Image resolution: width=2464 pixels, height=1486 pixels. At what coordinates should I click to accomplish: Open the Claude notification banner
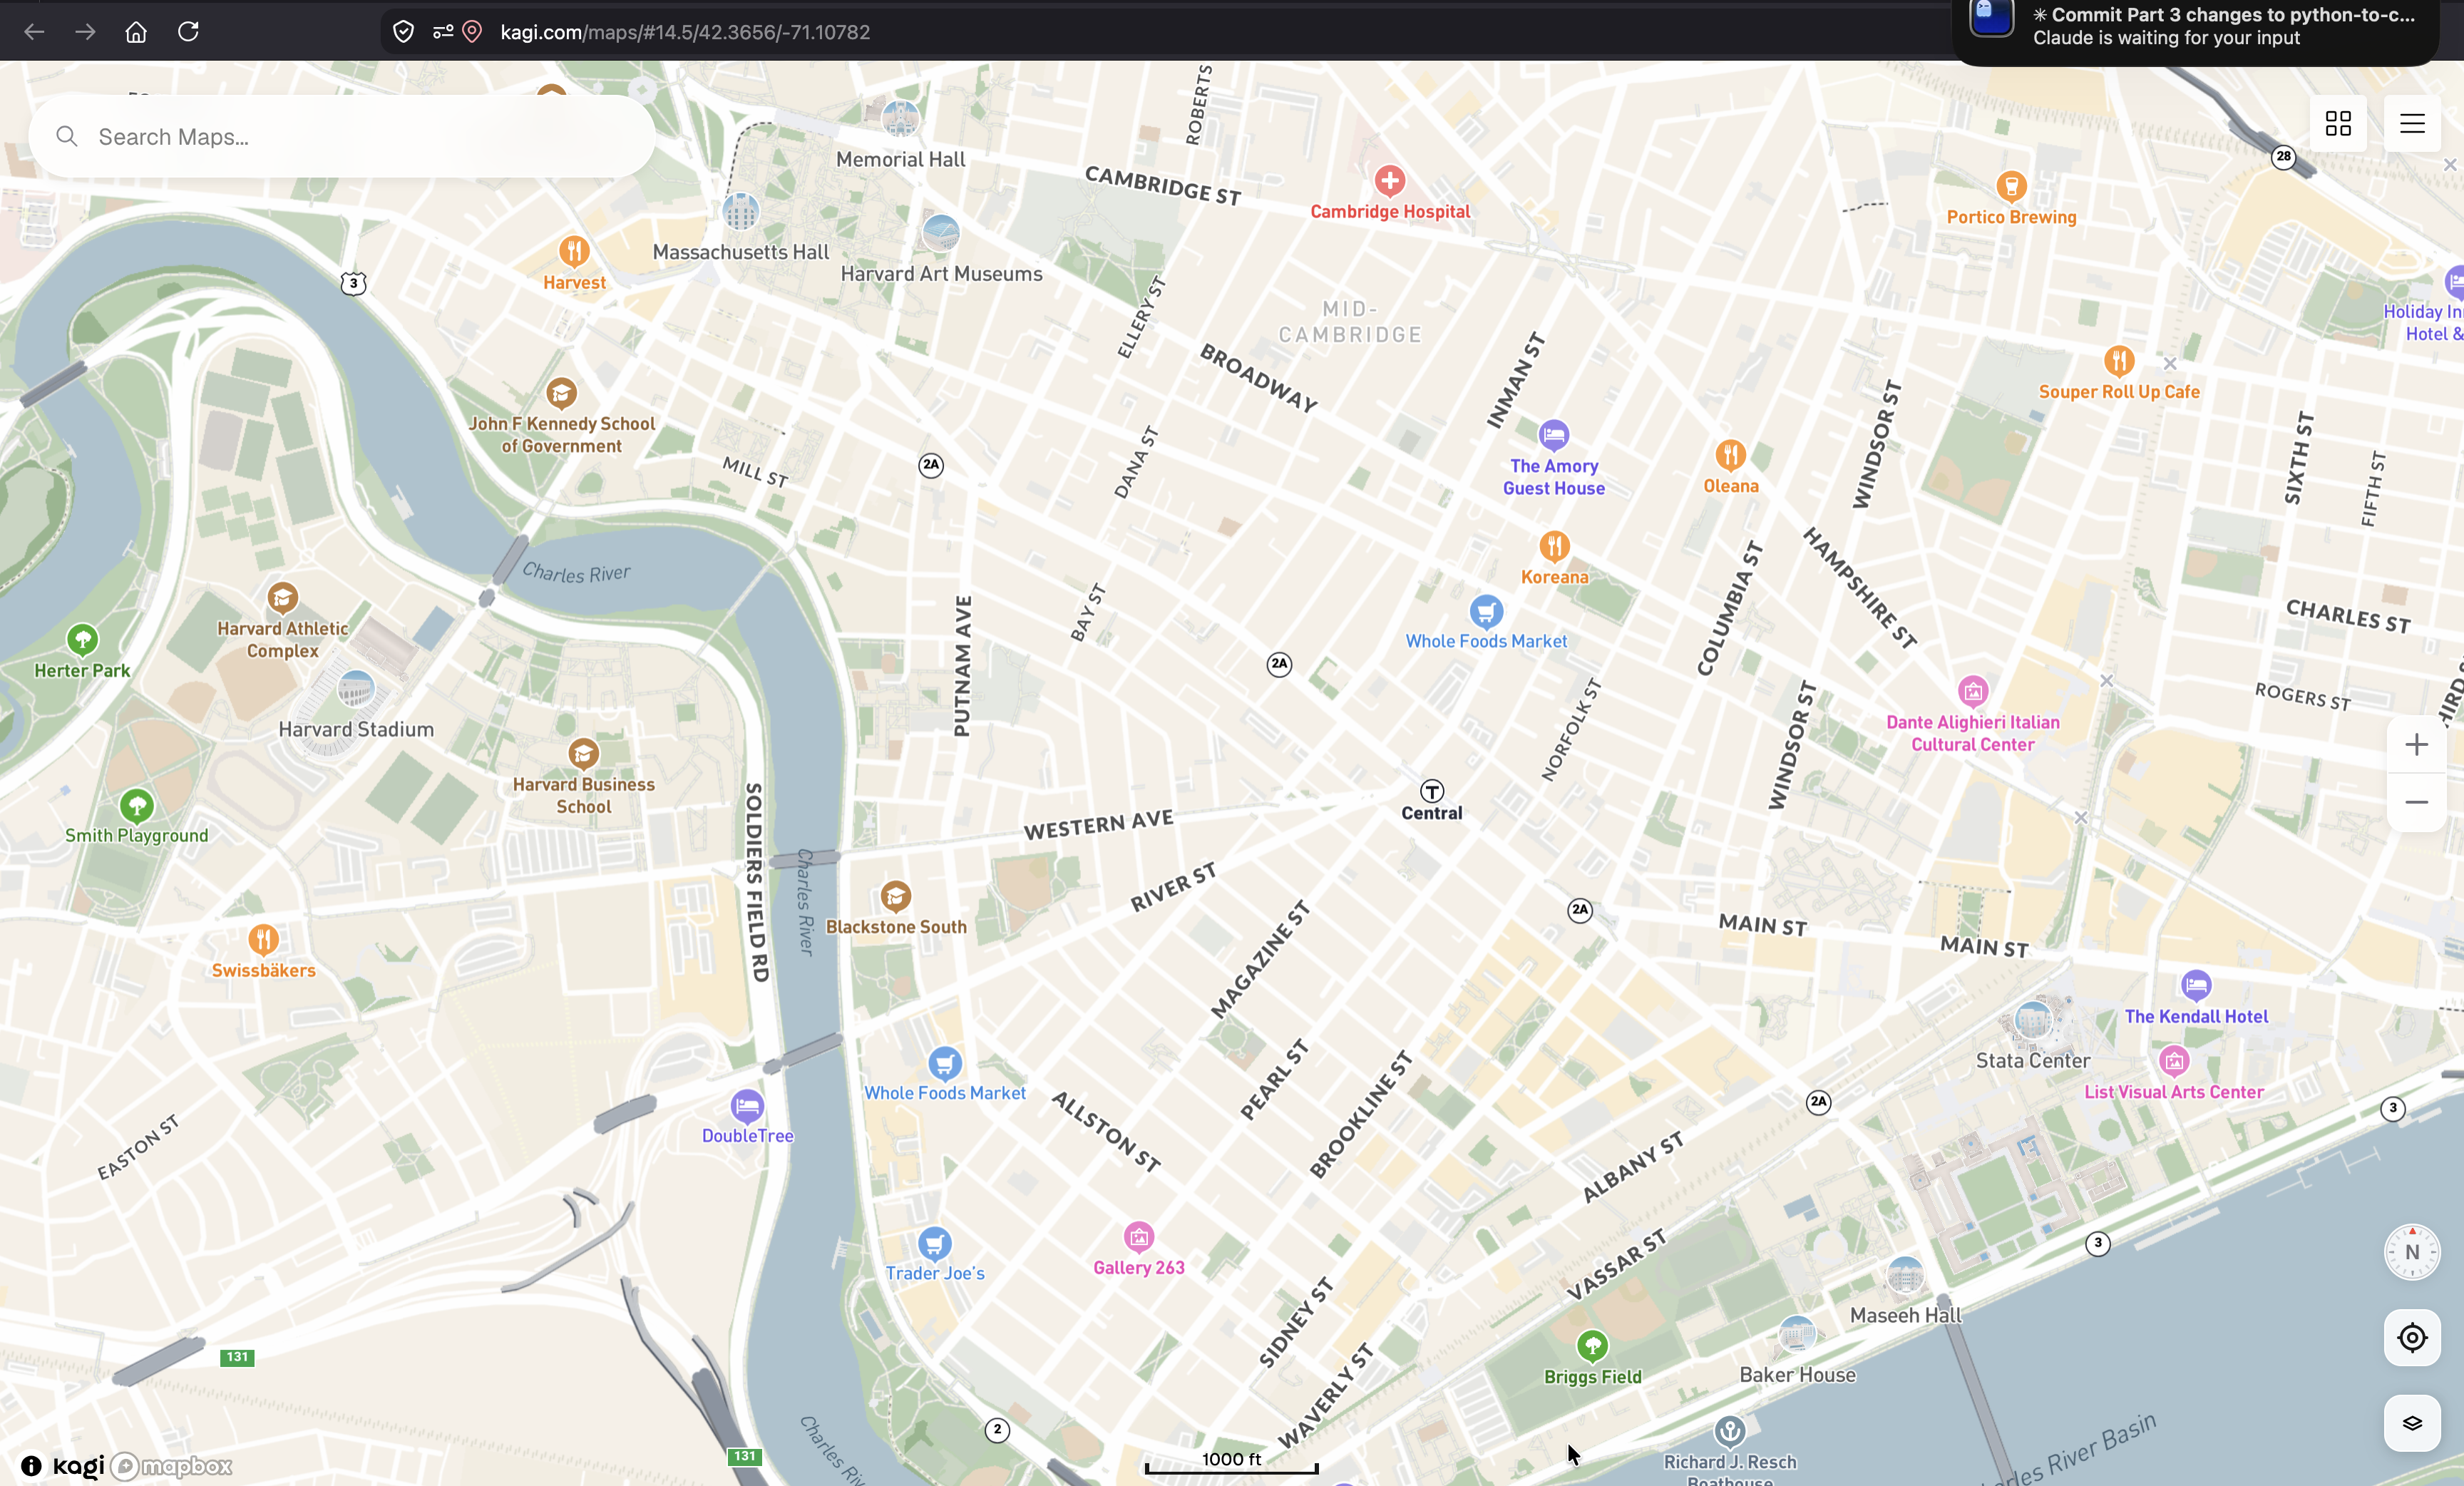[2195, 27]
